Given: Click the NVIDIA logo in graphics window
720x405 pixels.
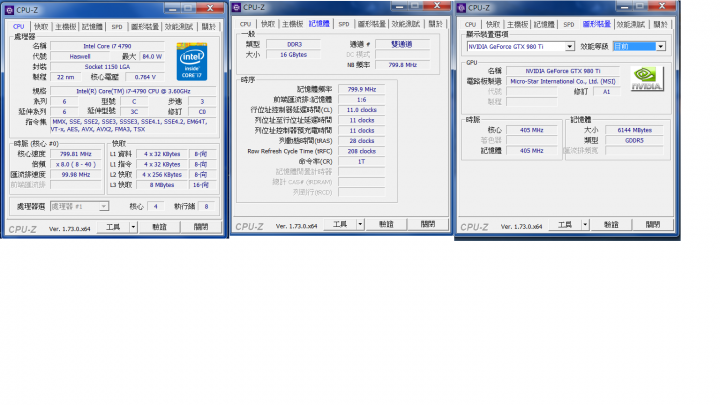Looking at the screenshot, I should click(x=647, y=79).
